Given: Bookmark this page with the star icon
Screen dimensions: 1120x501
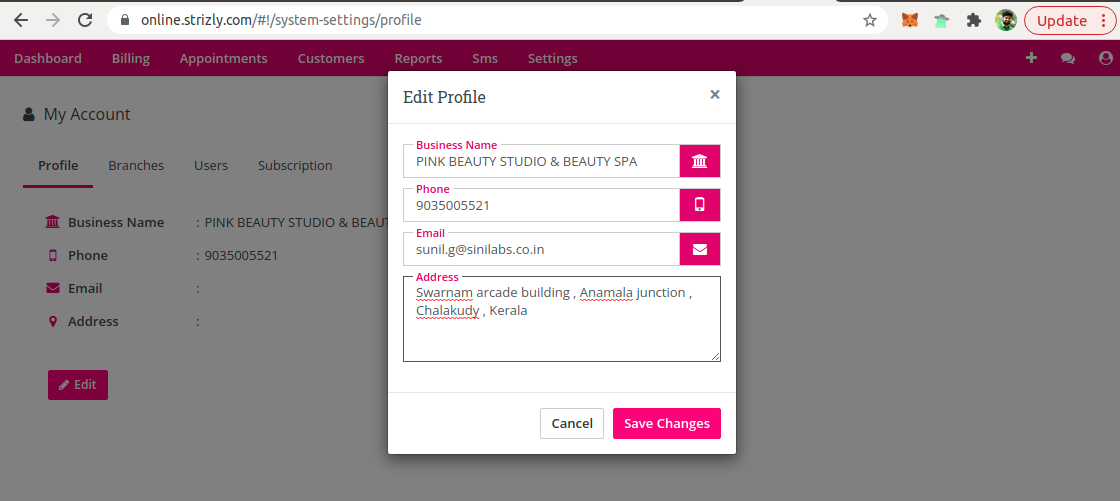Looking at the screenshot, I should click(x=869, y=20).
